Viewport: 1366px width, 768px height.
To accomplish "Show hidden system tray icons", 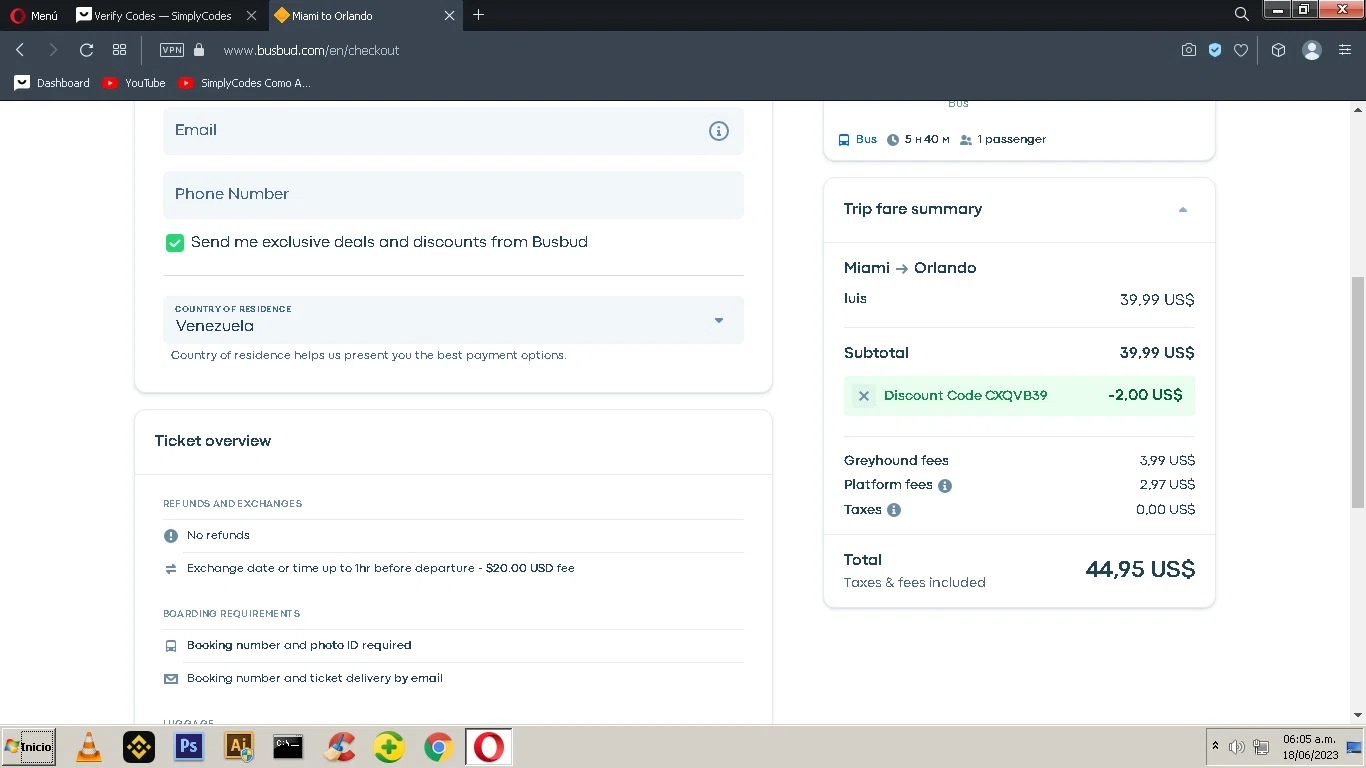I will 1215,746.
